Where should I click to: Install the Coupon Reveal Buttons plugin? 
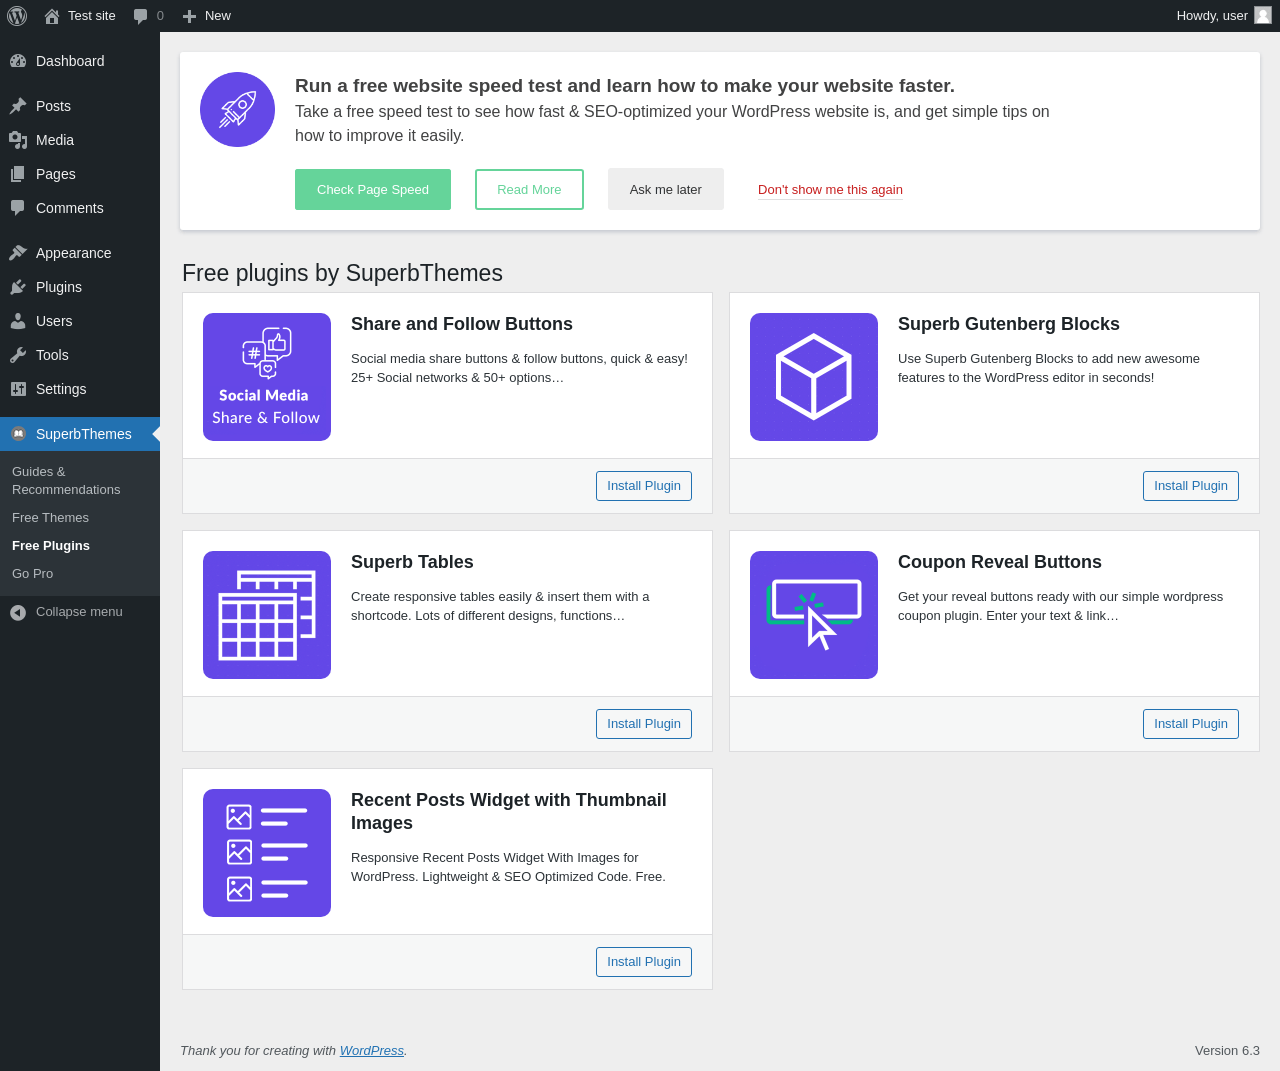coord(1191,724)
